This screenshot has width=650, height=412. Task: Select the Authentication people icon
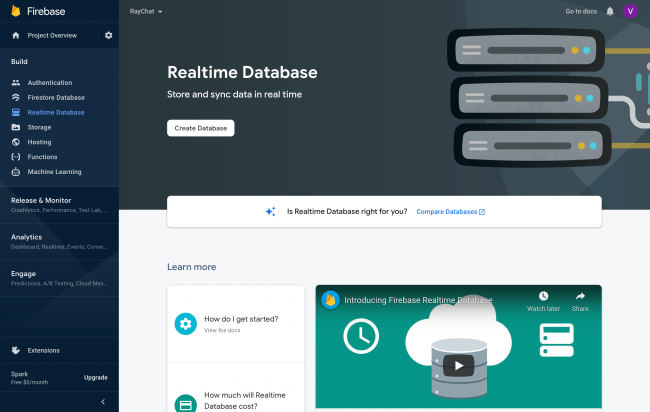coord(16,82)
